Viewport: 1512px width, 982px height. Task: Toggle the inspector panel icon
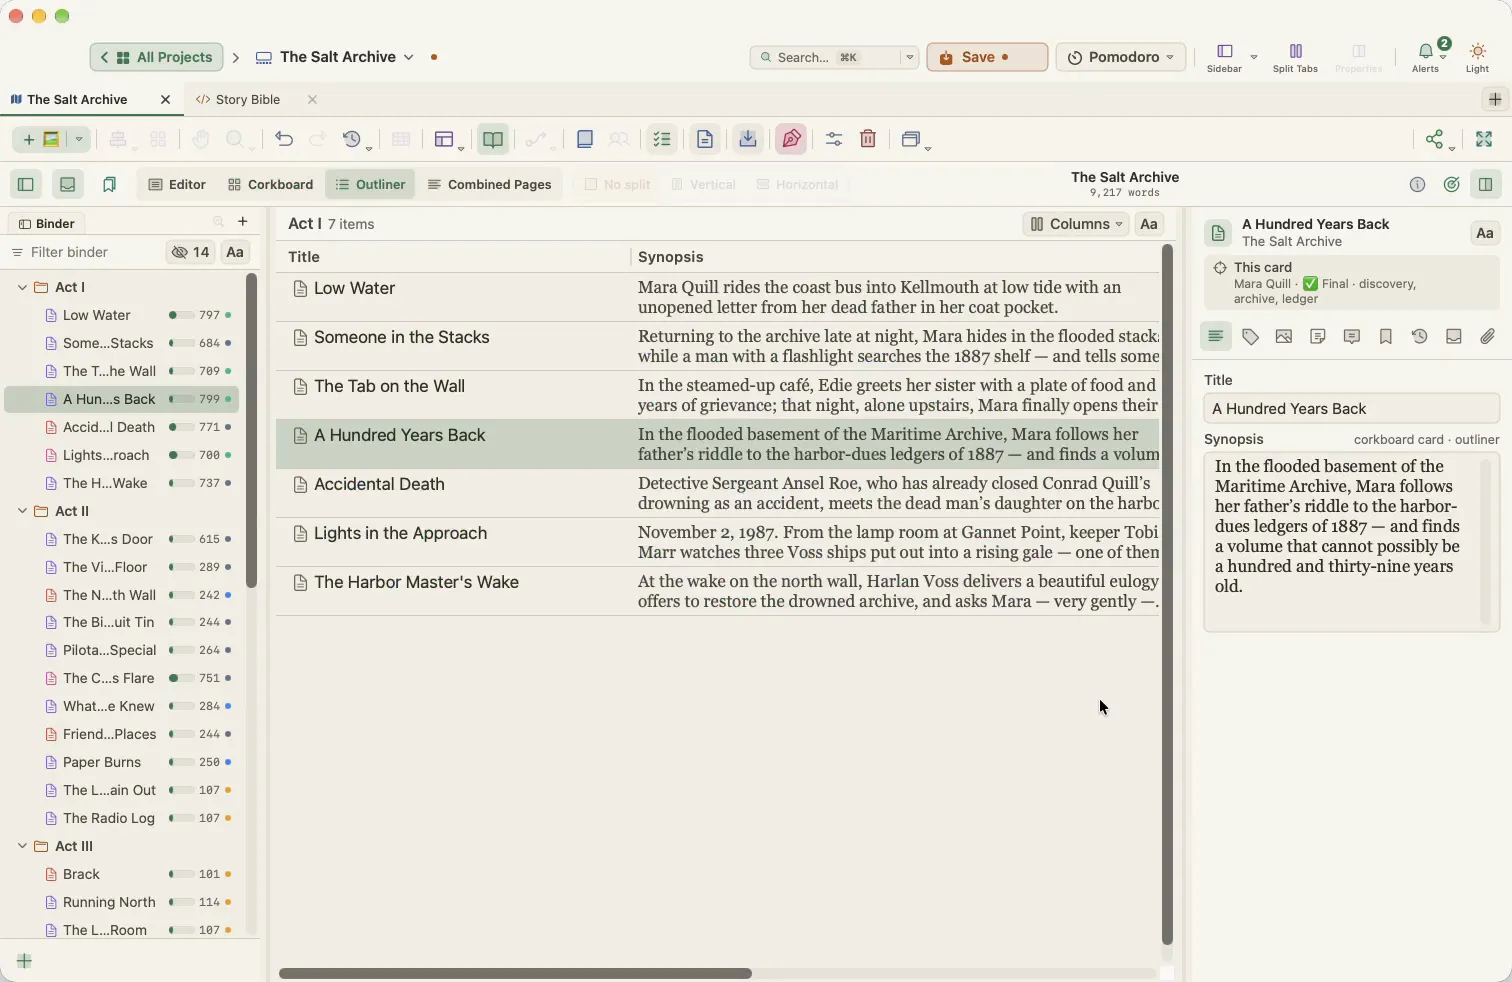1486,185
